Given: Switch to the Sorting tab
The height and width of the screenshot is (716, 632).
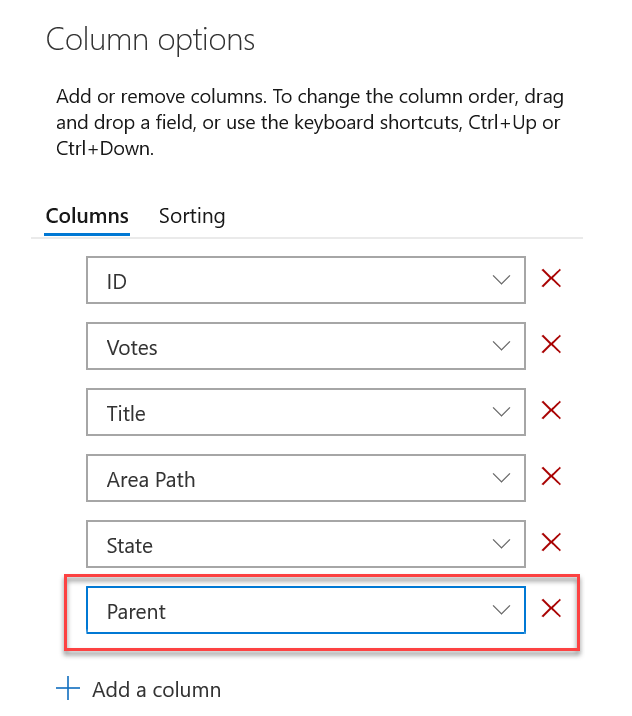Looking at the screenshot, I should [192, 216].
